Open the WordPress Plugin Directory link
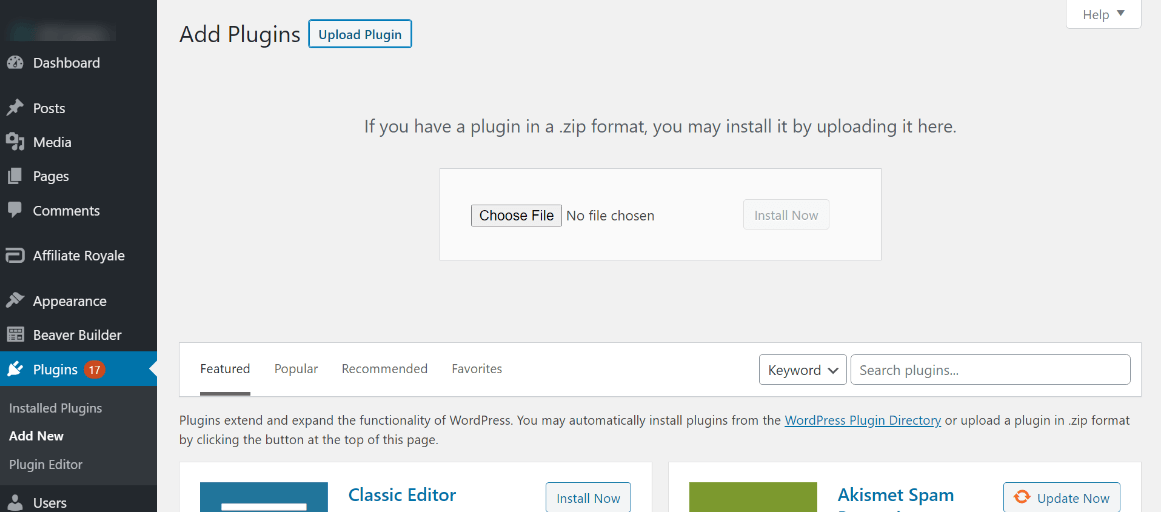1161x512 pixels. pos(863,420)
